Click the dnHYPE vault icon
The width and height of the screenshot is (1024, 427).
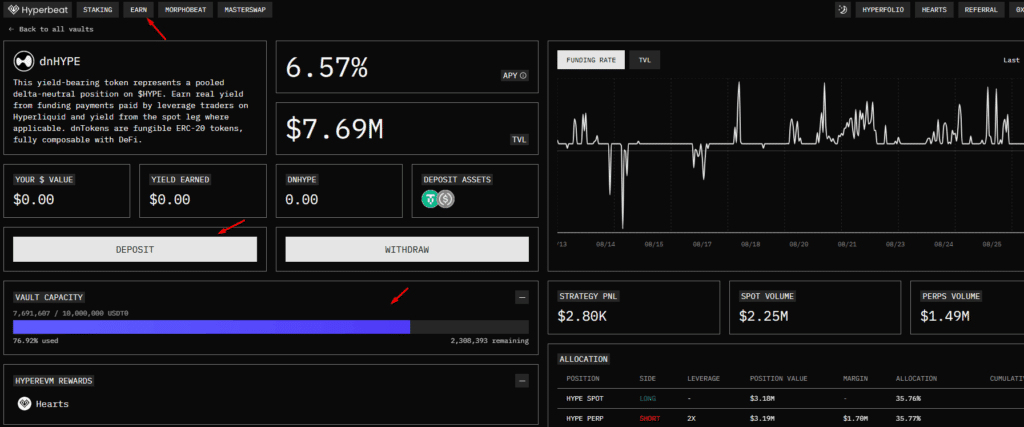[24, 61]
